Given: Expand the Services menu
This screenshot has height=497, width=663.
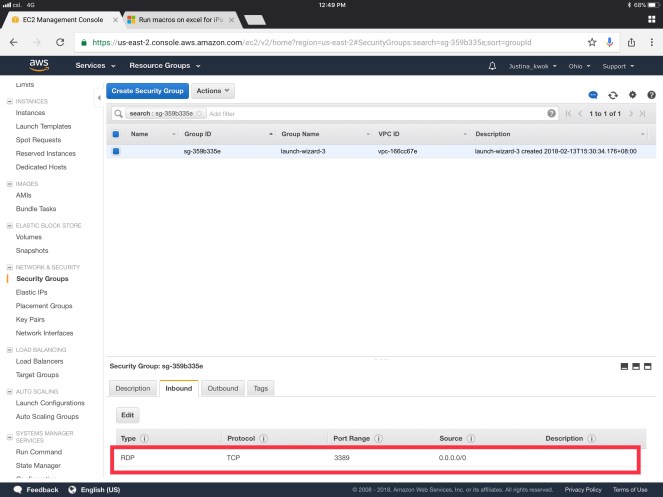Looking at the screenshot, I should (95, 66).
